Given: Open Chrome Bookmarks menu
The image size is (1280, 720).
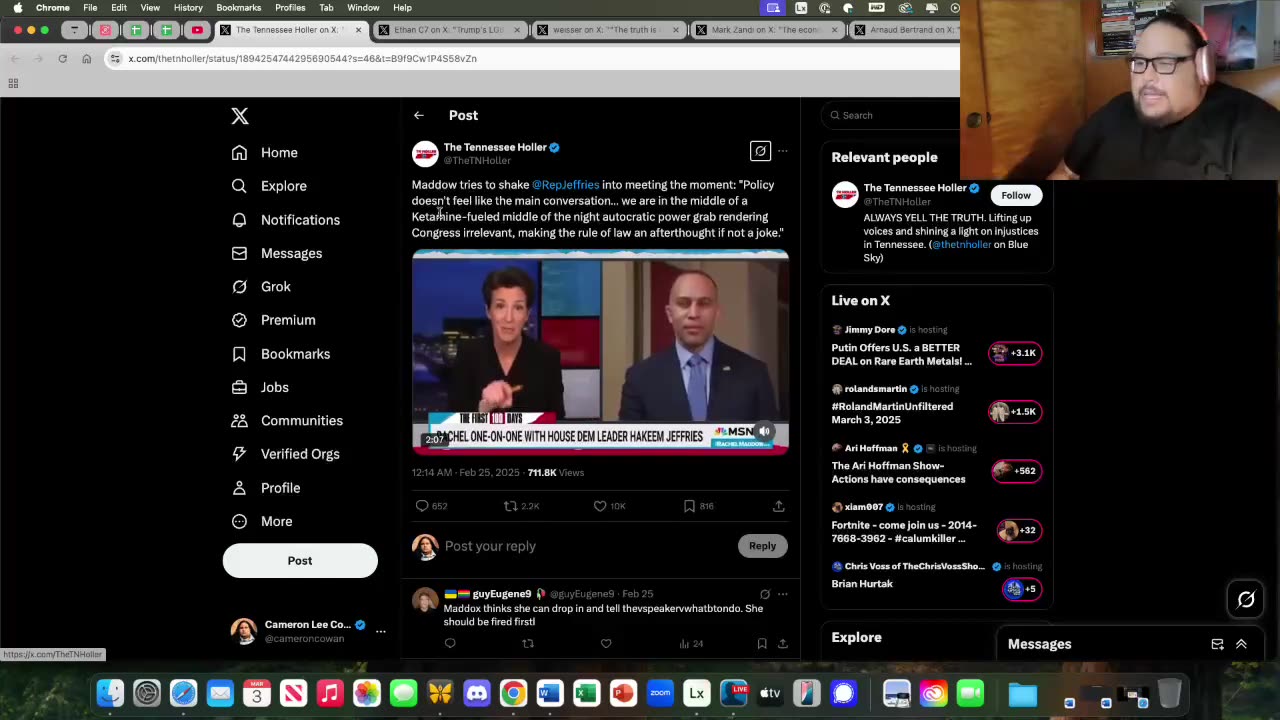Looking at the screenshot, I should (239, 7).
